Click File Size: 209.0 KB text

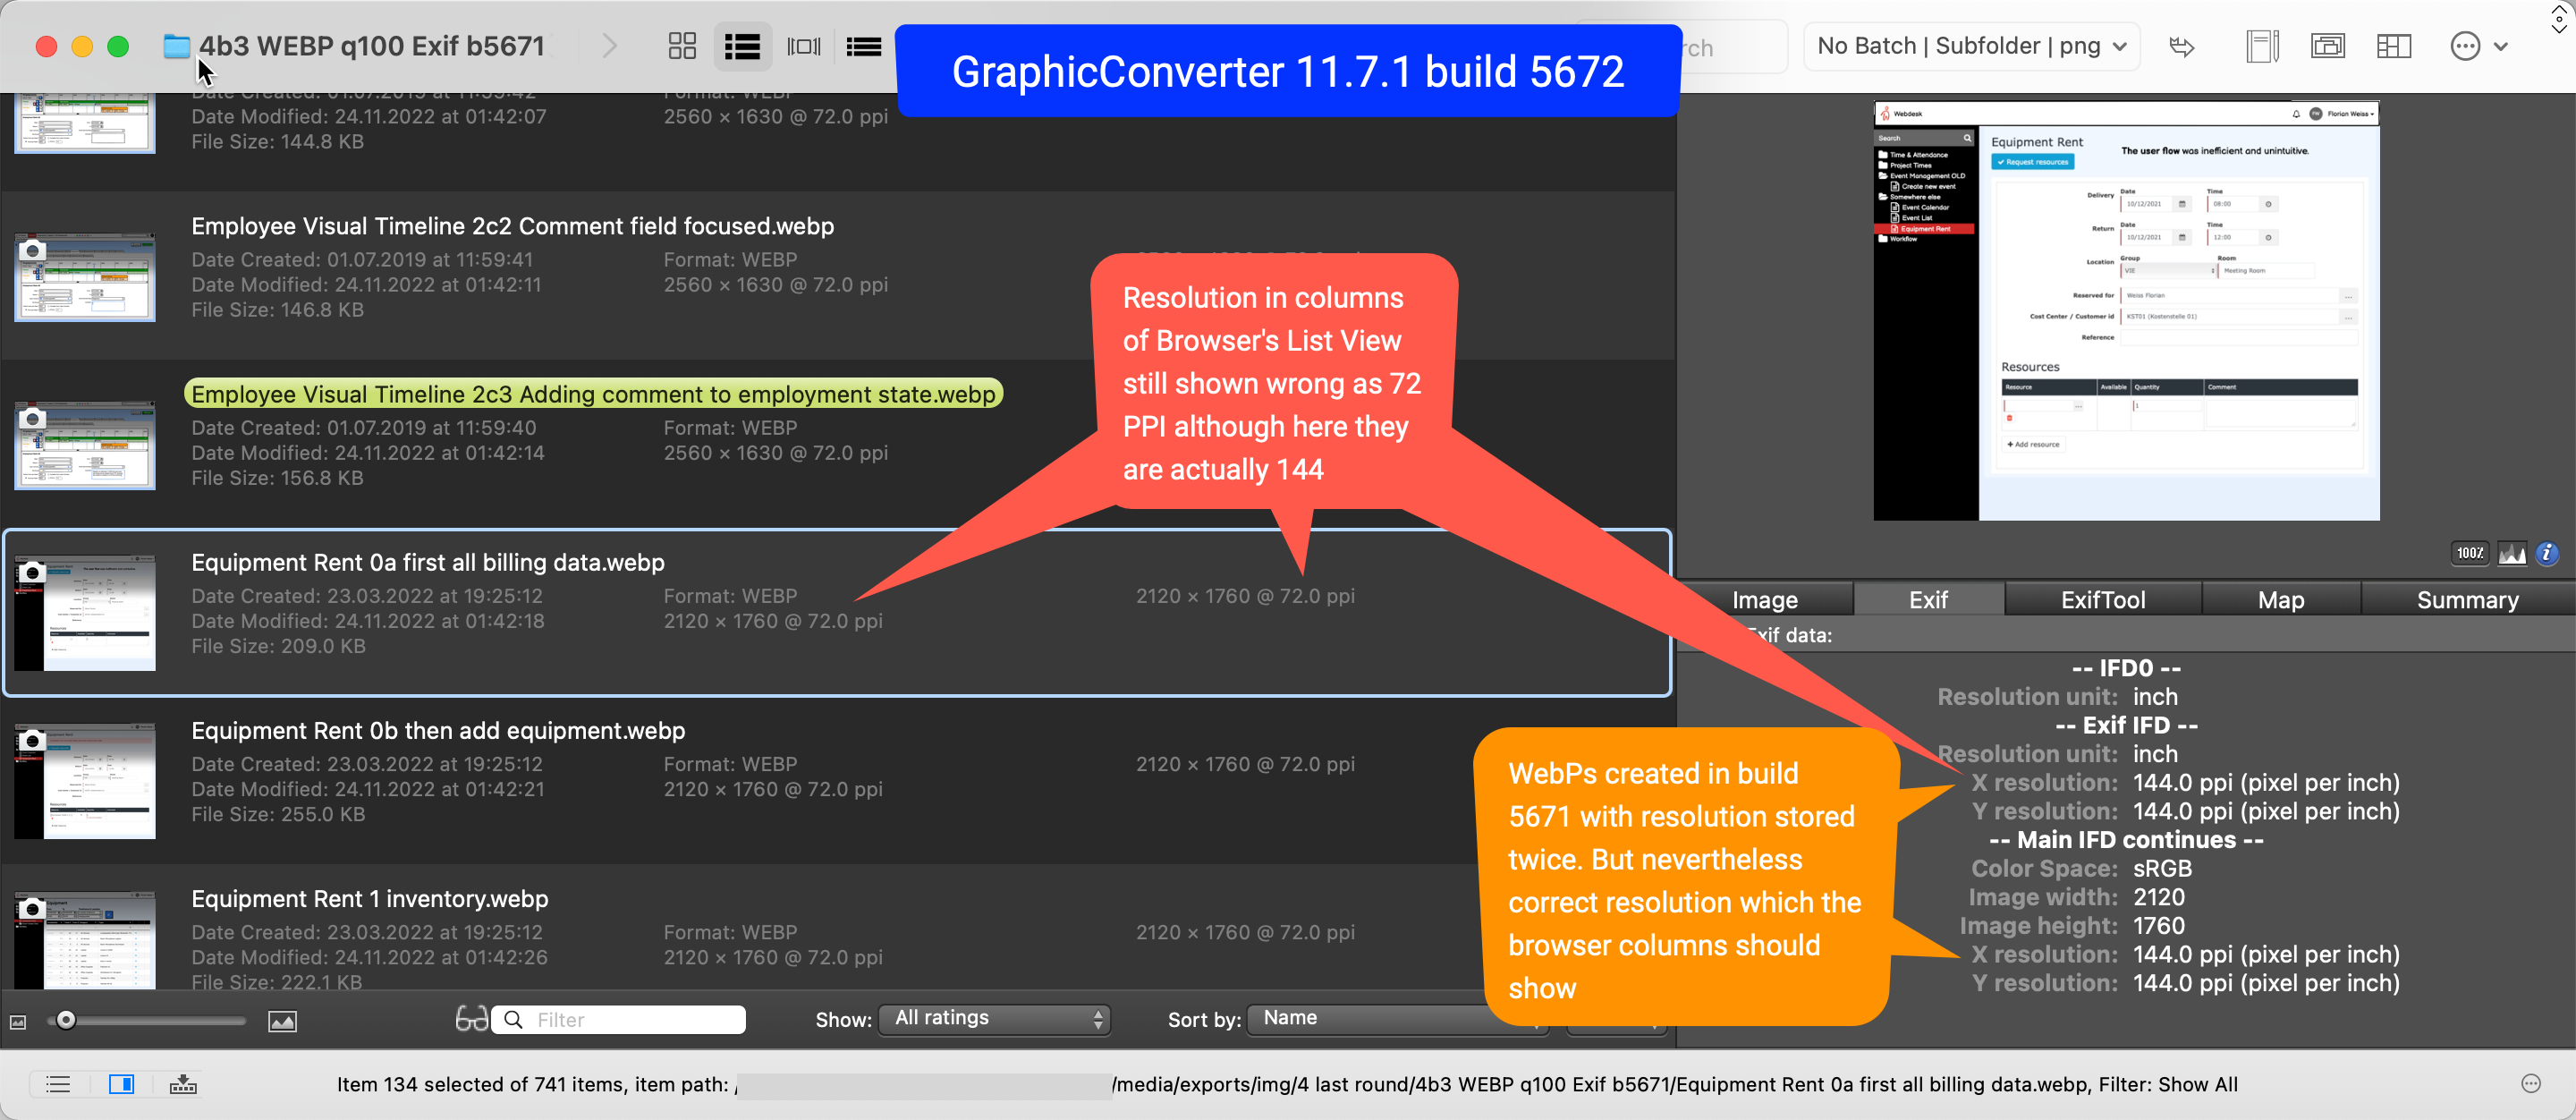278,646
